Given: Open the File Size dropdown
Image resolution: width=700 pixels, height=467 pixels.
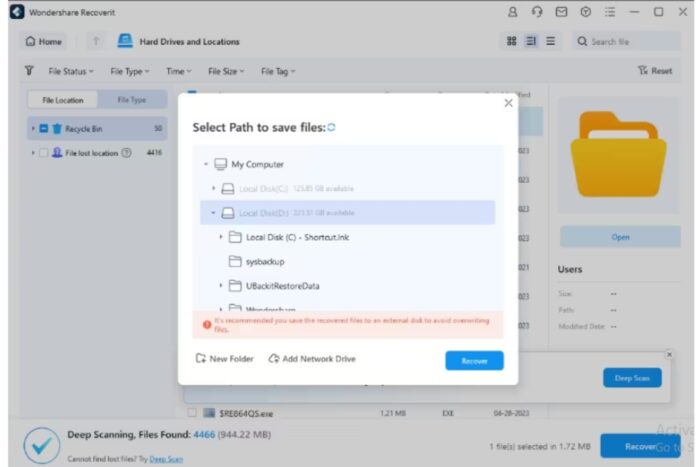Looking at the screenshot, I should point(226,71).
